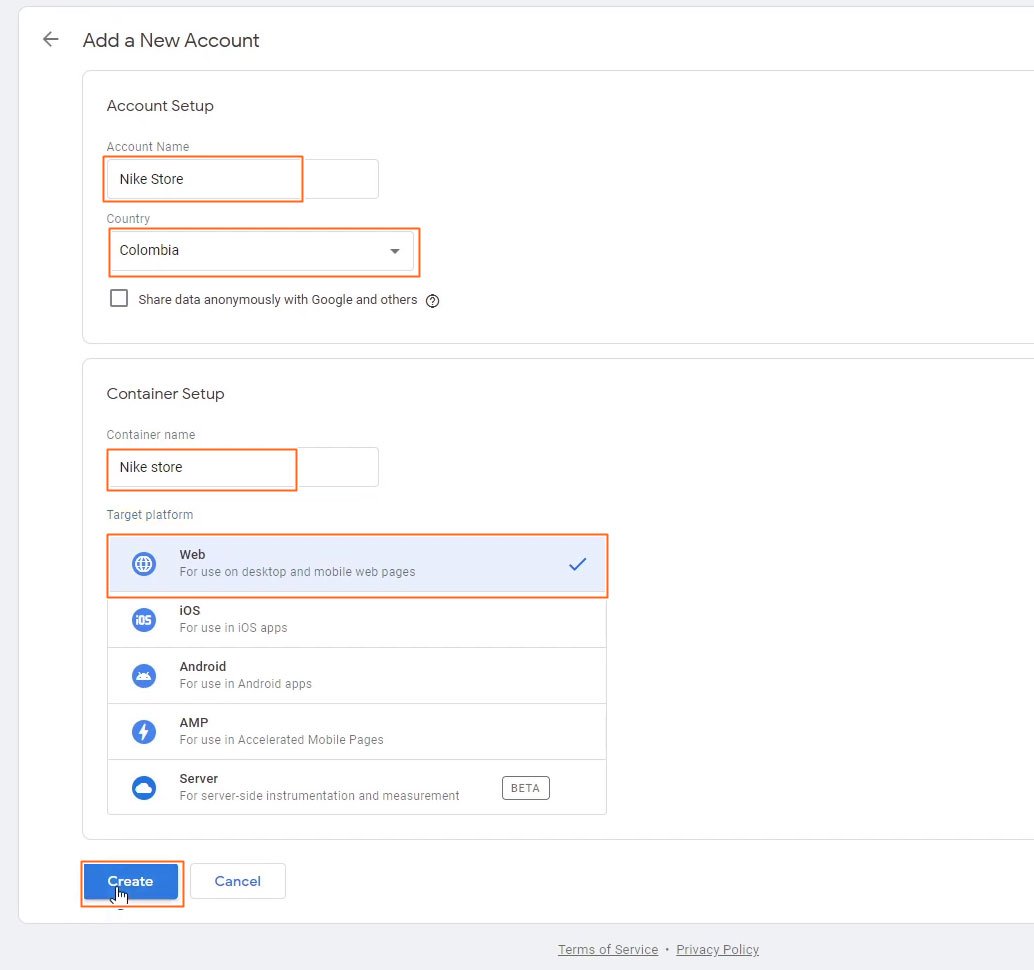Open the Country dropdown showing Colombia
Image resolution: width=1034 pixels, height=970 pixels.
click(262, 251)
